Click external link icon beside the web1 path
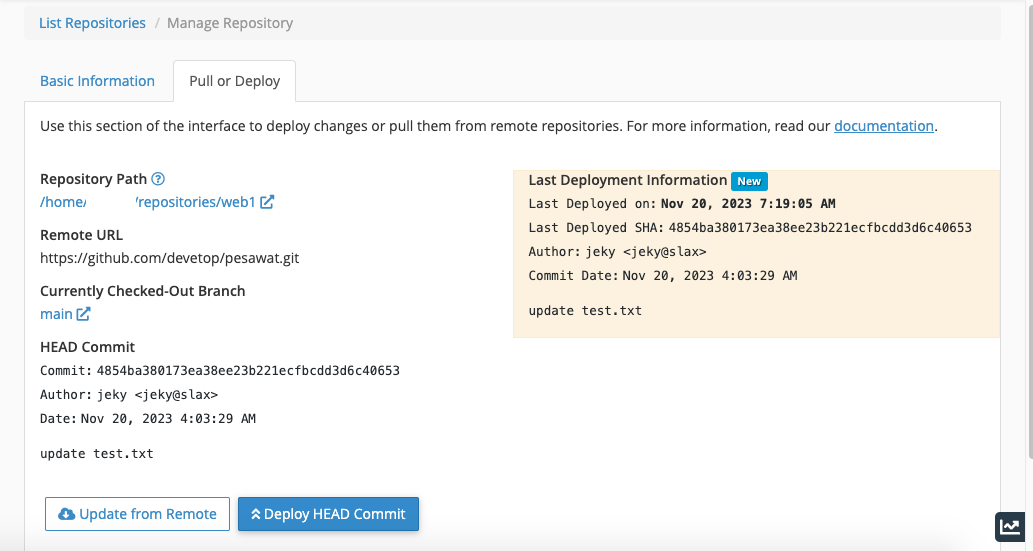This screenshot has height=551, width=1033. pos(267,202)
